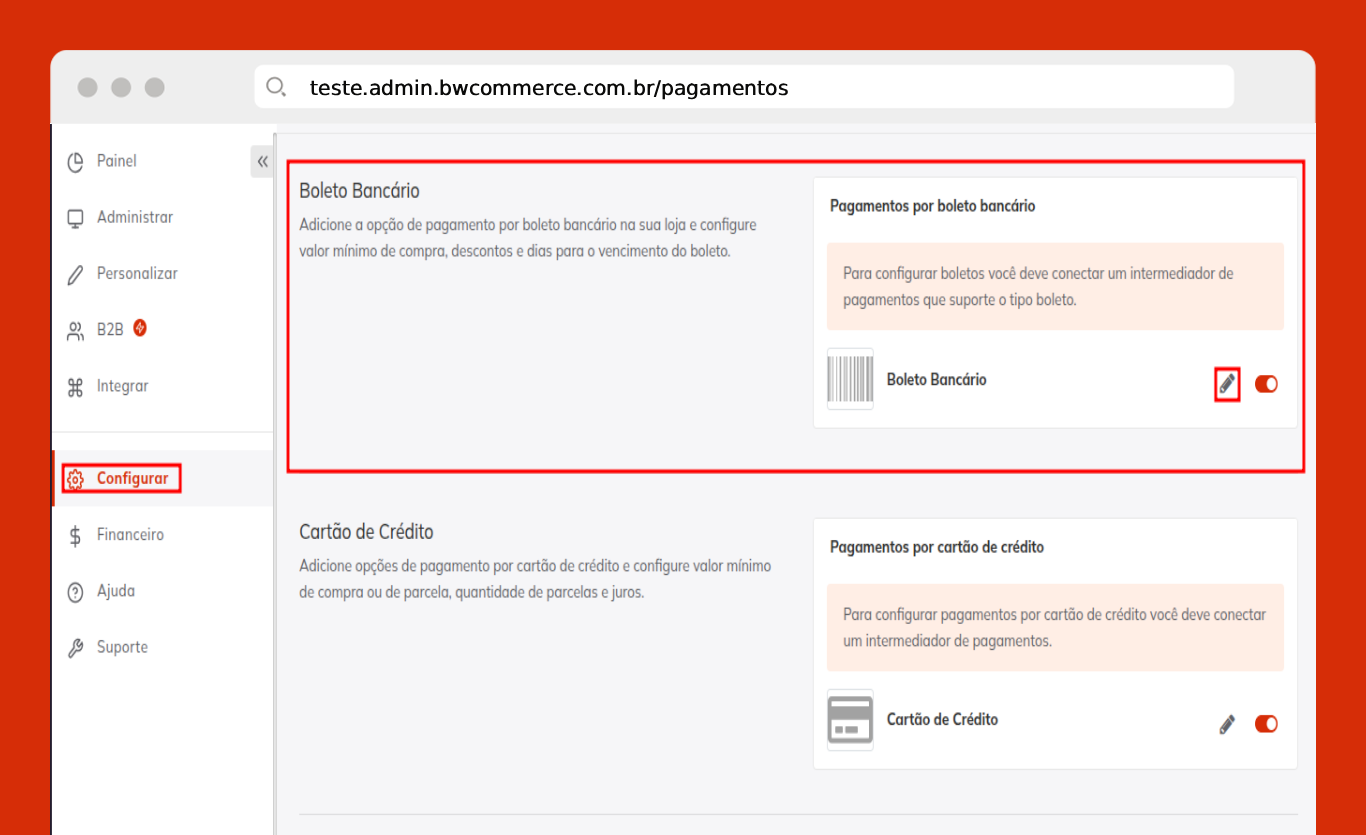Click the Painel pie chart icon

(x=75, y=162)
